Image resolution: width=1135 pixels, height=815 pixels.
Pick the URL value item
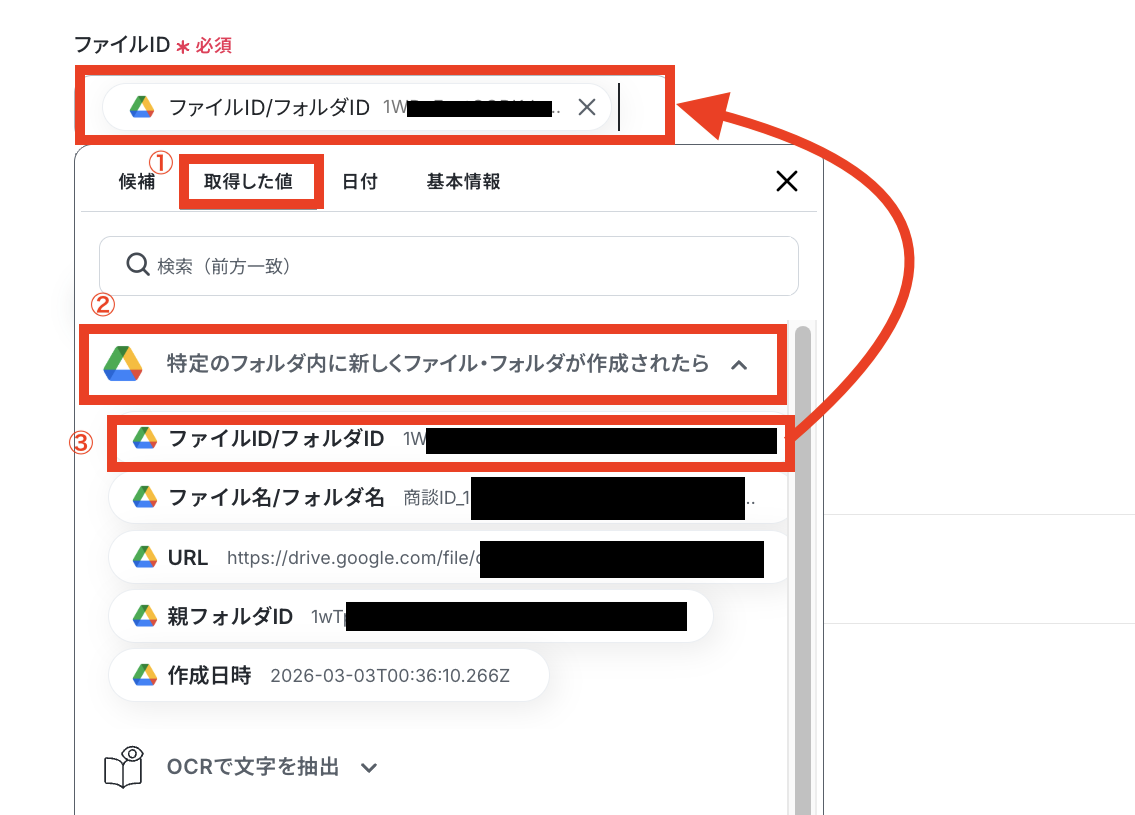point(449,557)
